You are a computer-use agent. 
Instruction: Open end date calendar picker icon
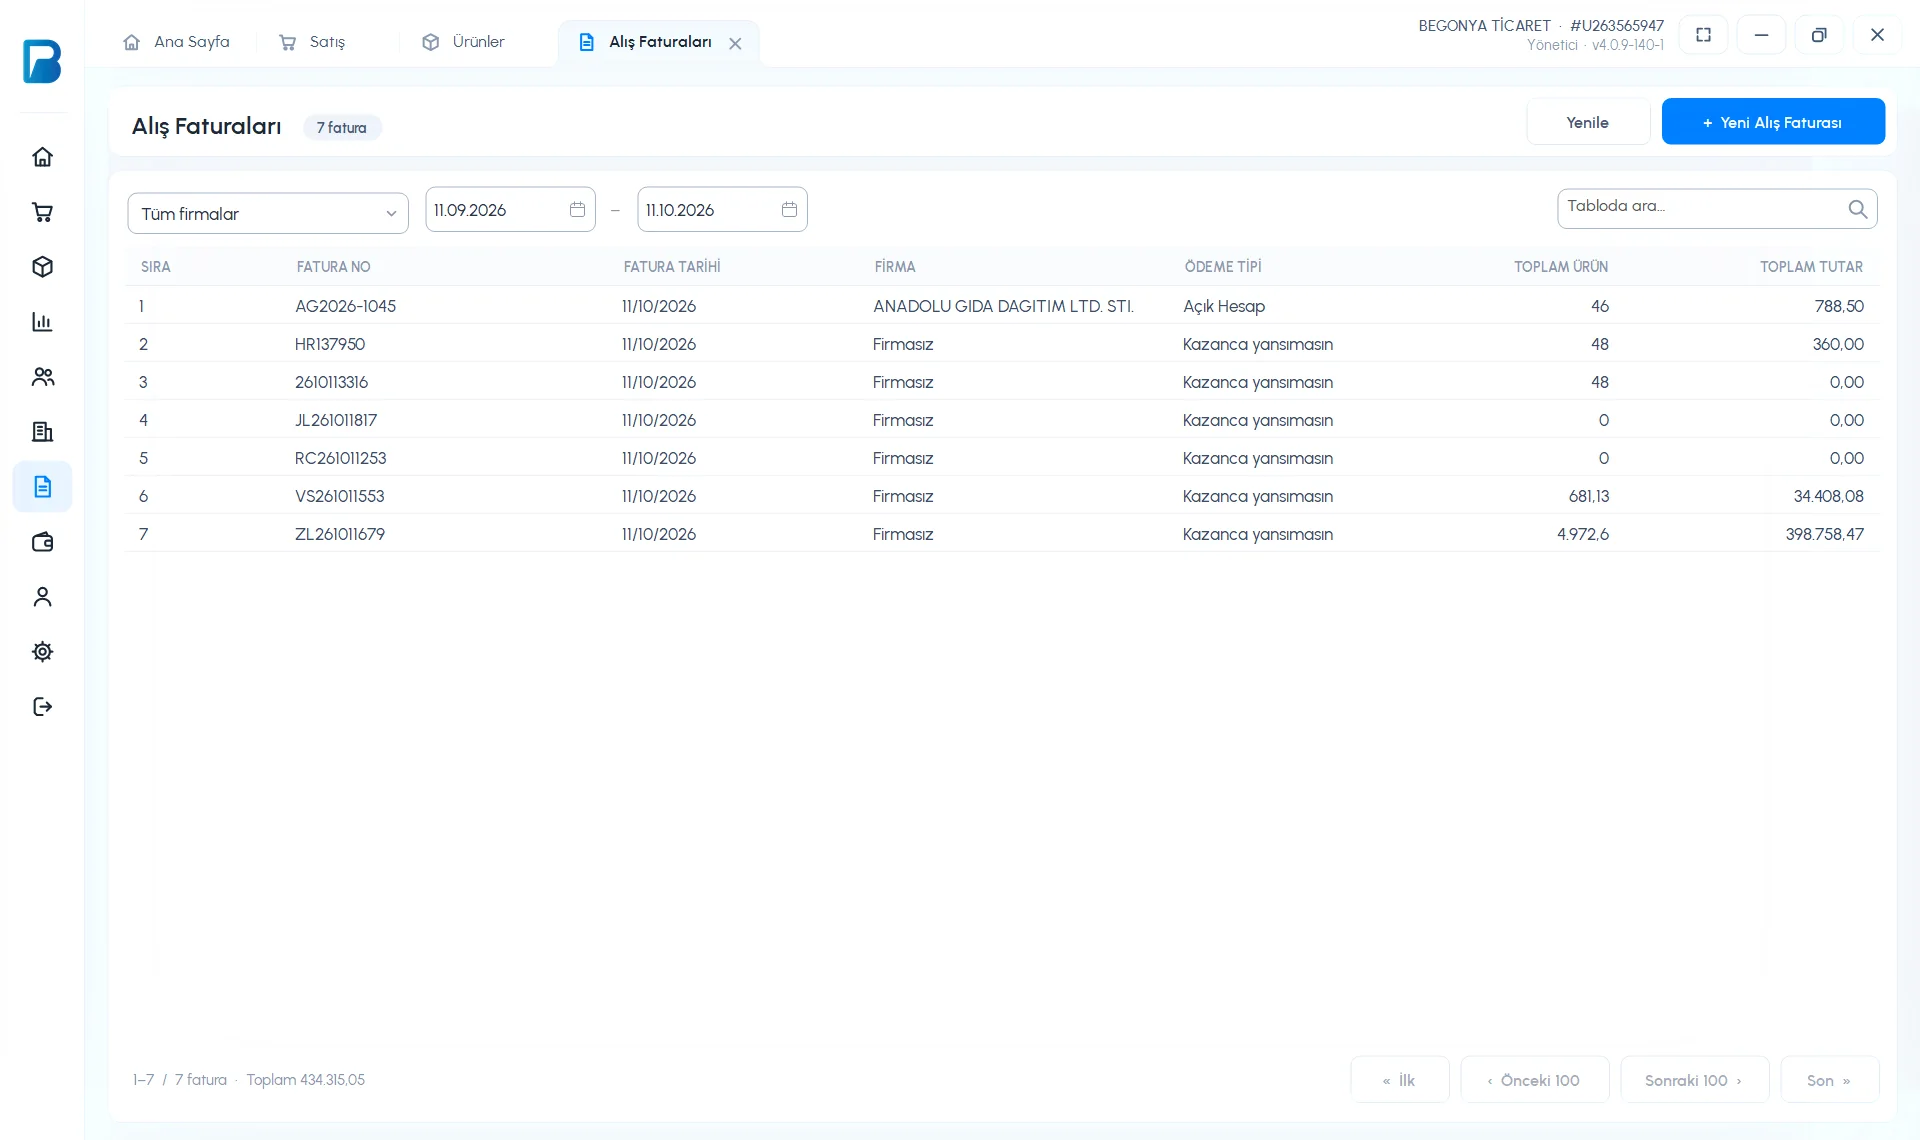point(789,209)
